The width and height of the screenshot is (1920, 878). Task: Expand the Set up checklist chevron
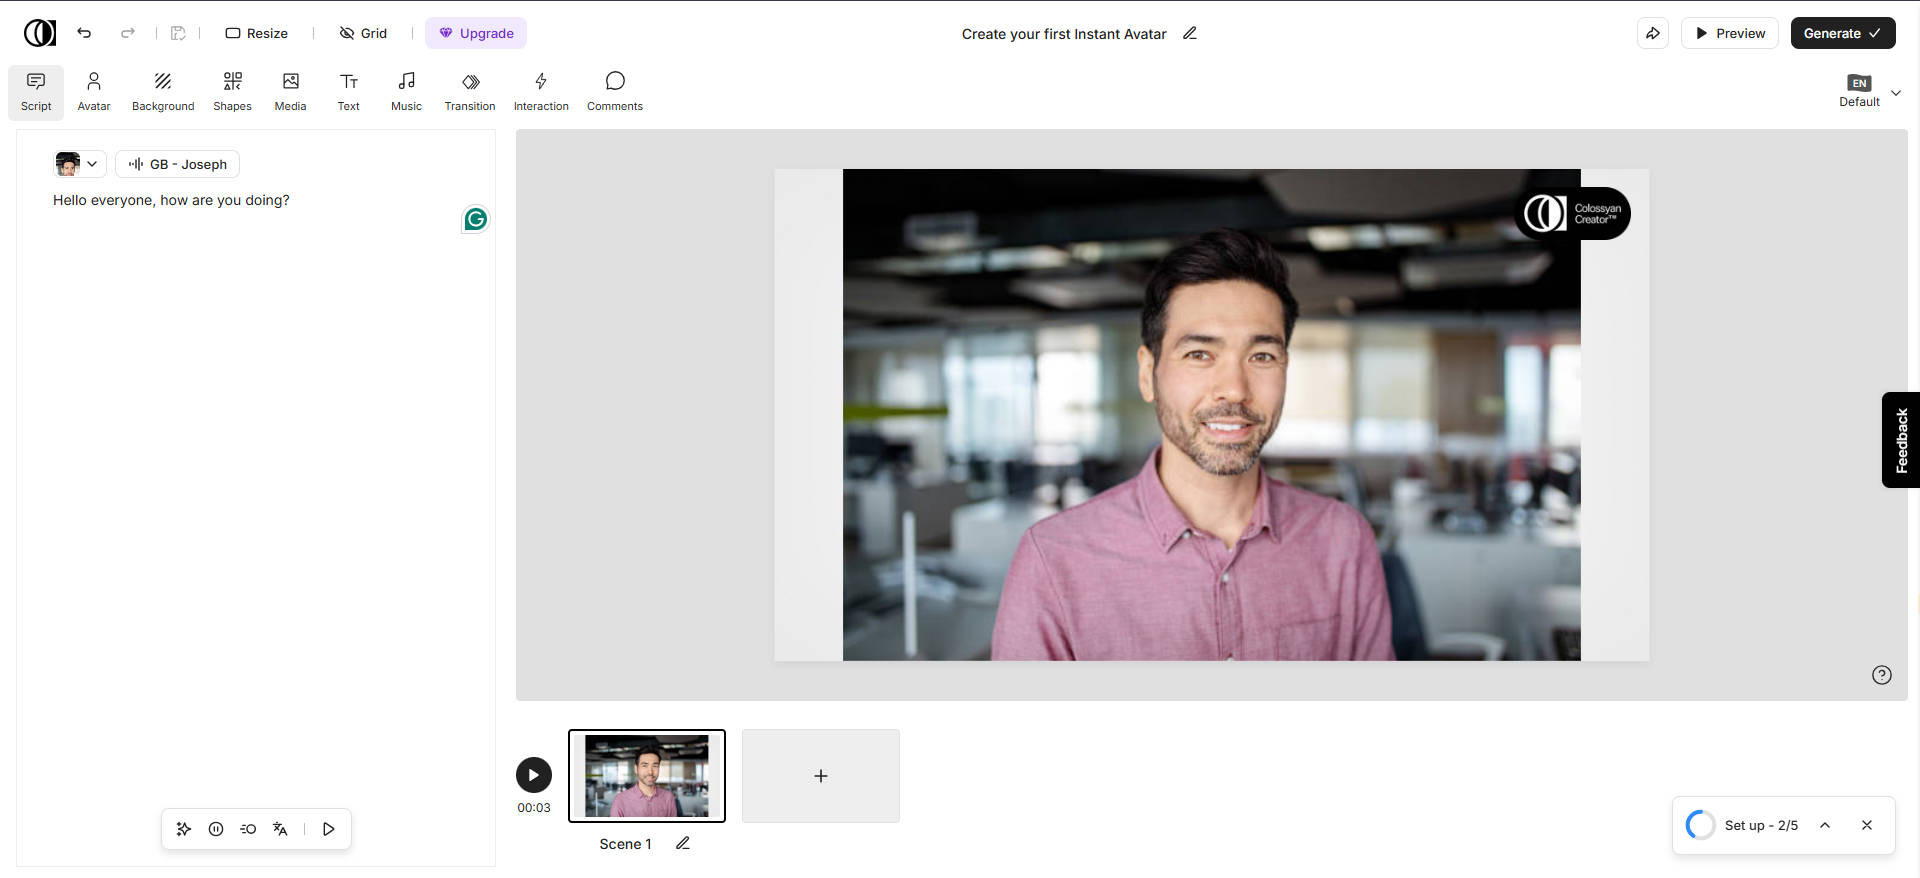point(1825,825)
